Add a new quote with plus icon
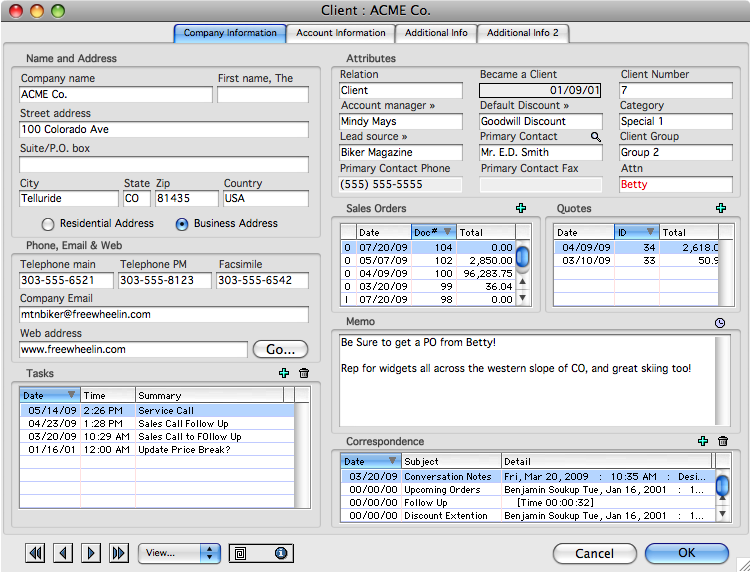 (721, 208)
